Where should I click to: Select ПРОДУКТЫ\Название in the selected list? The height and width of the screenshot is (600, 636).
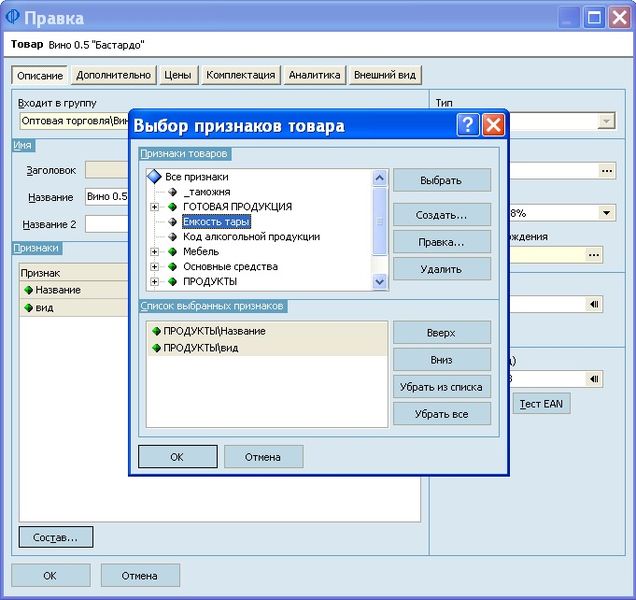pyautogui.click(x=267, y=331)
